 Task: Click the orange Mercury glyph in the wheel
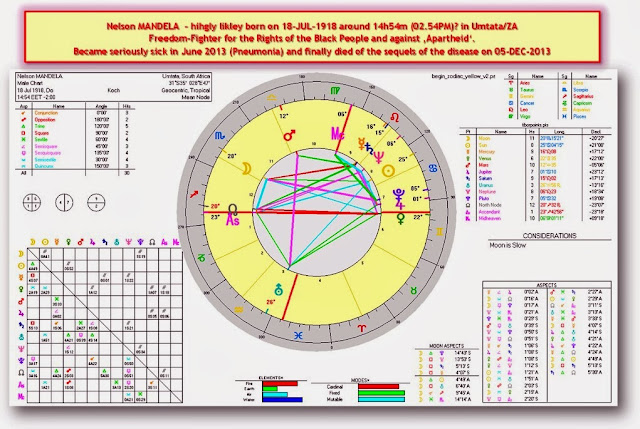click(x=361, y=143)
